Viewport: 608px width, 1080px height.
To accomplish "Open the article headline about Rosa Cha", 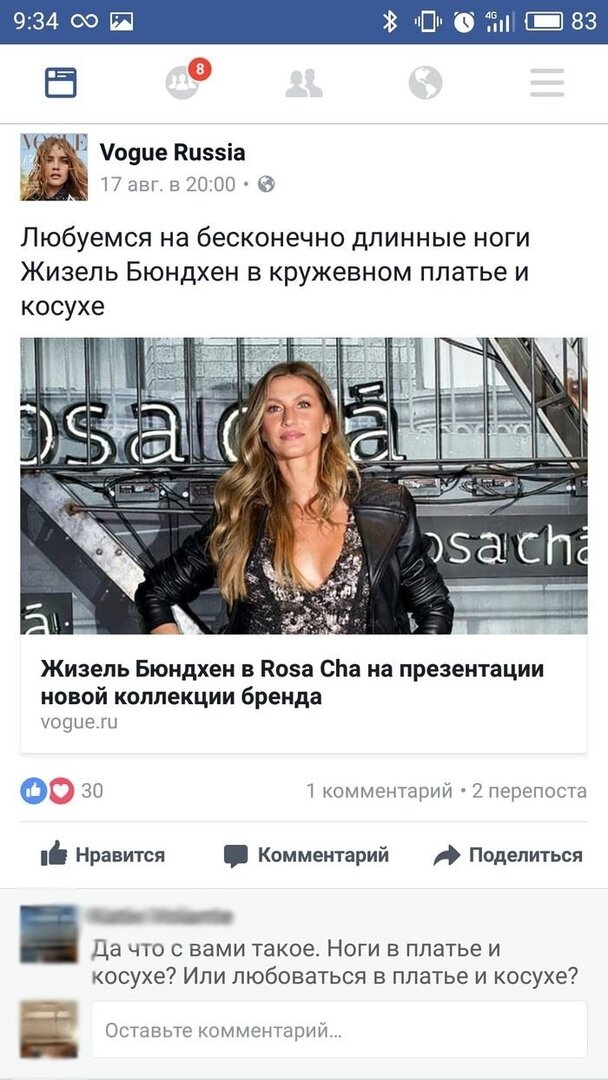I will coord(292,683).
